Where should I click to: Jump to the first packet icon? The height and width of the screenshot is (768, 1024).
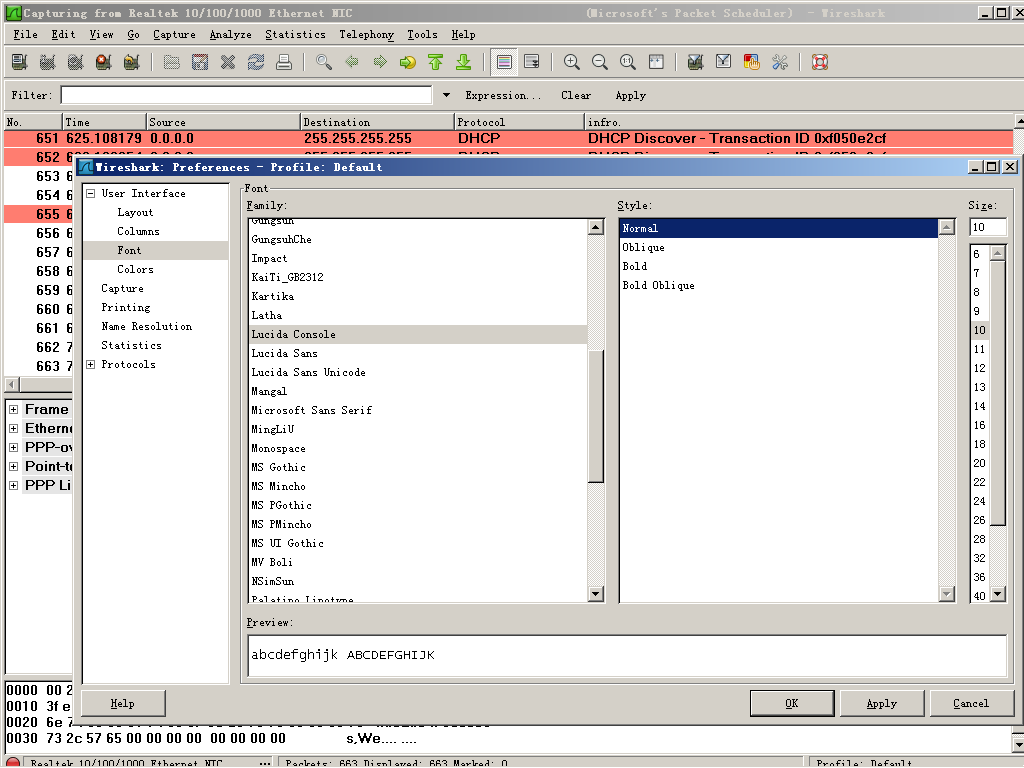tap(436, 62)
